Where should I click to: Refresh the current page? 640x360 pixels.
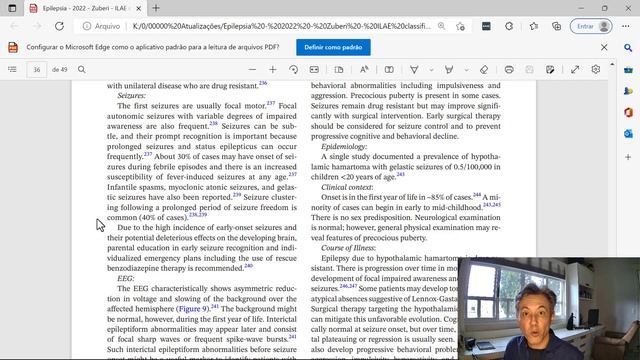(x=60, y=26)
